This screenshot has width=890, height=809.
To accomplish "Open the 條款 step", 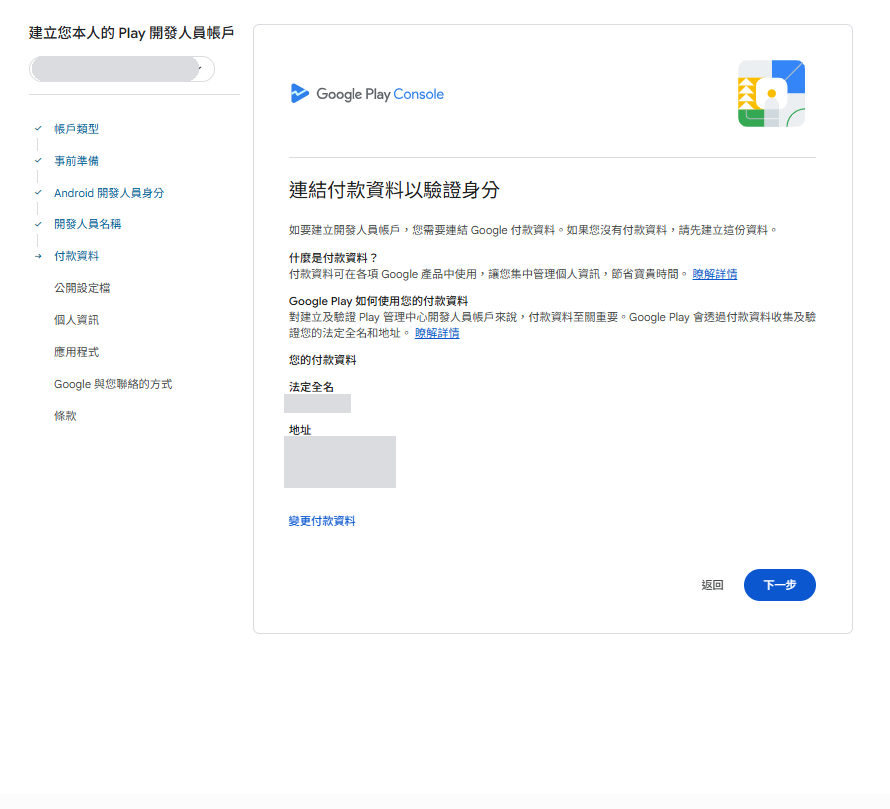I will (x=65, y=416).
